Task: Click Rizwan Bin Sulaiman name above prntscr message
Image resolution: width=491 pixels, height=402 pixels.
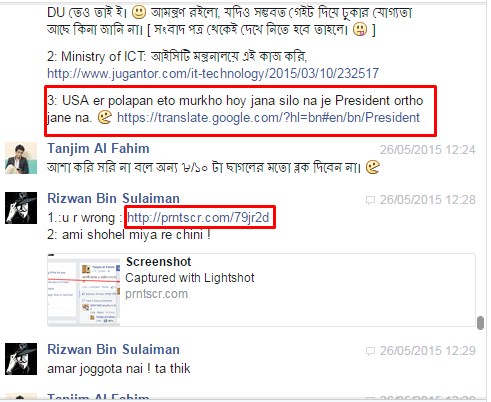Action: [x=113, y=198]
